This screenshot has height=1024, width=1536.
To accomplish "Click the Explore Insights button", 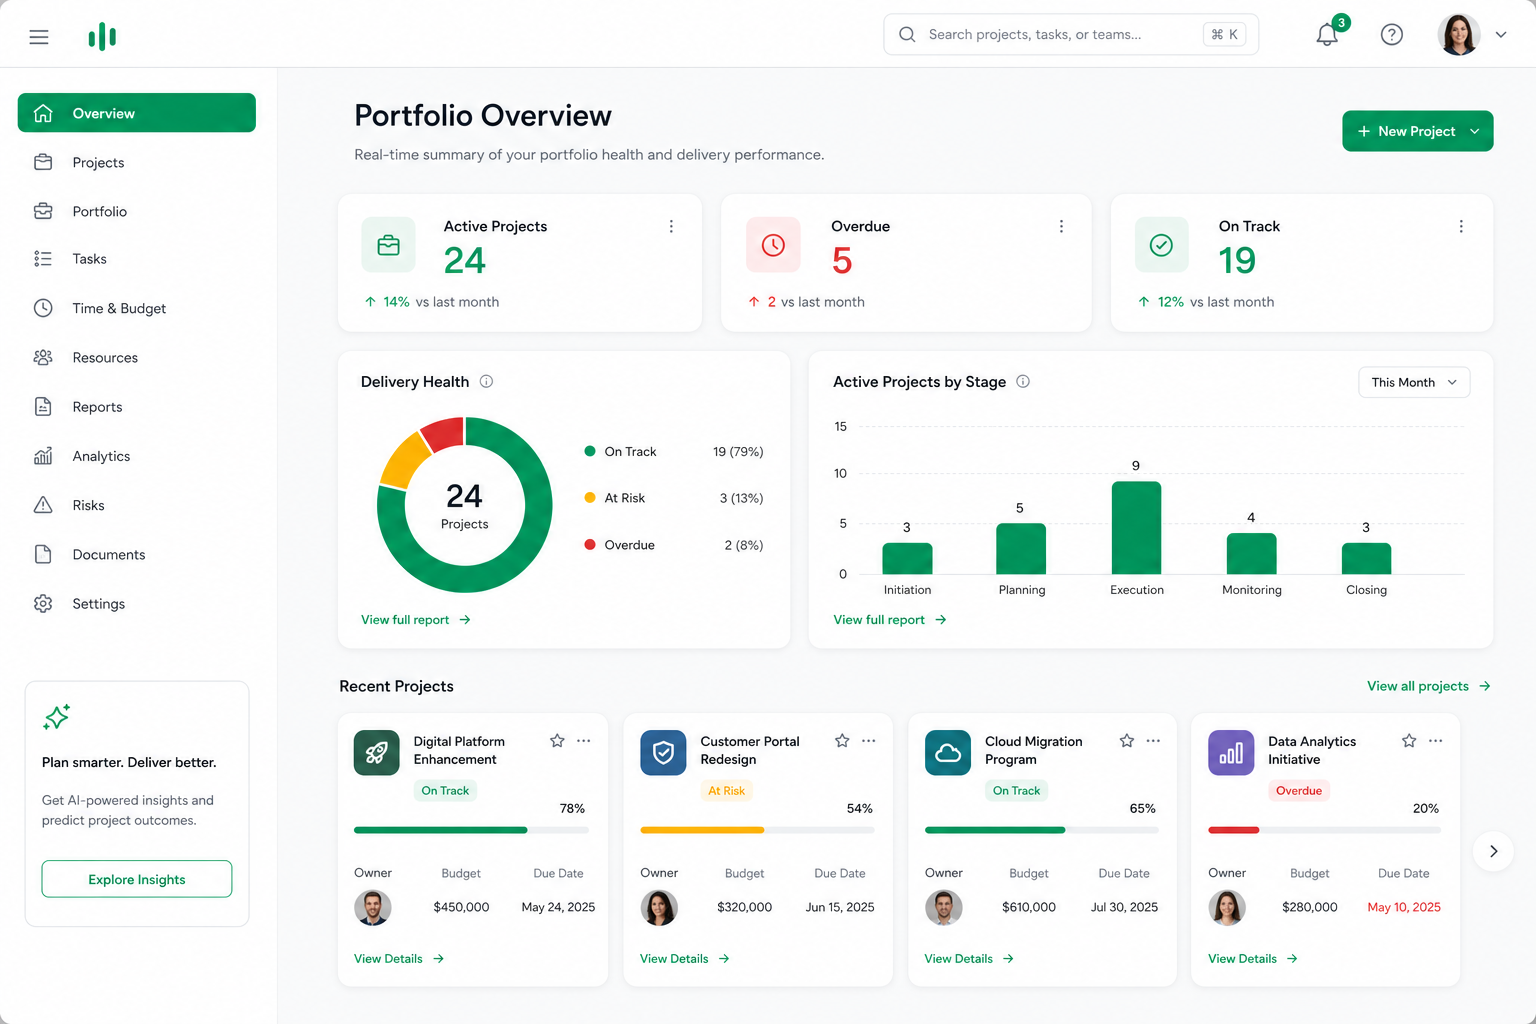I will (x=137, y=879).
